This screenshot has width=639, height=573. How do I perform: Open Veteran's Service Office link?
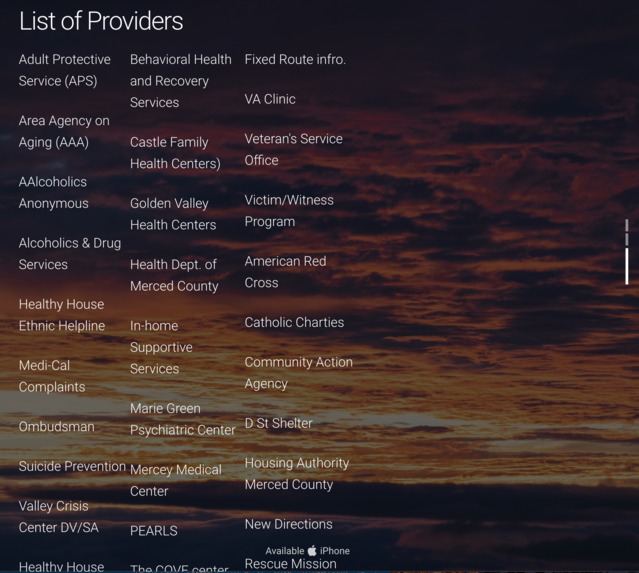(293, 150)
